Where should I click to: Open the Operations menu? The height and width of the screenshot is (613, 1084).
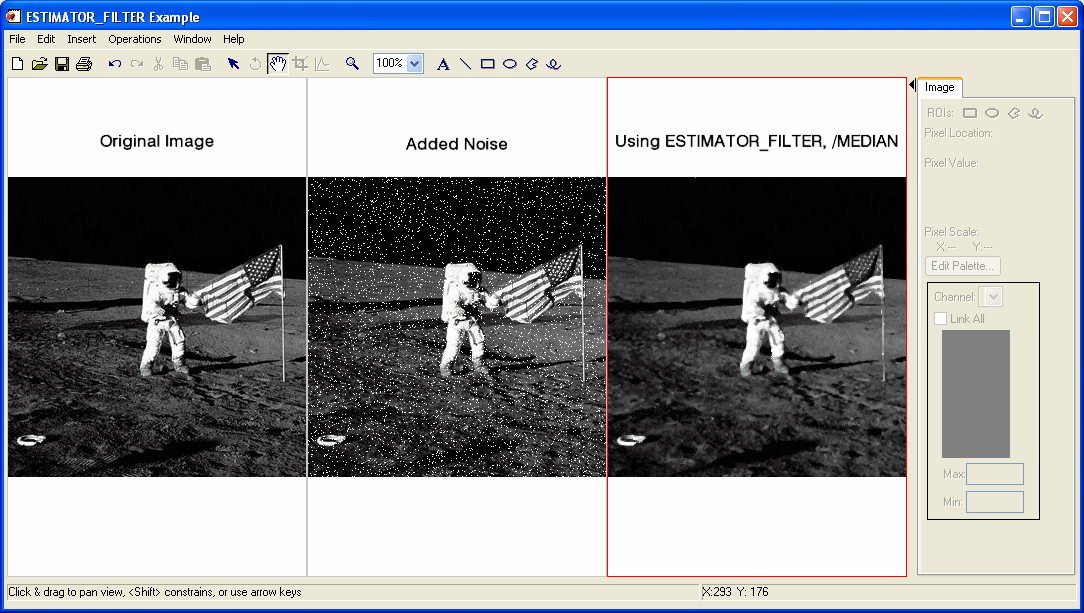pos(135,39)
